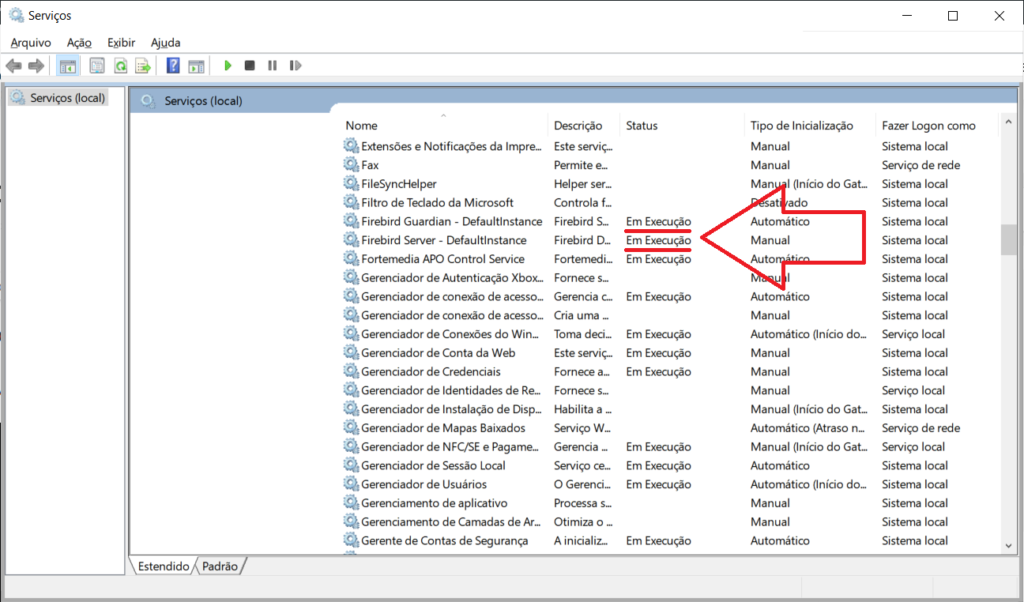This screenshot has width=1024, height=602.
Task: Click the Refresh toolbar icon
Action: click(x=120, y=66)
